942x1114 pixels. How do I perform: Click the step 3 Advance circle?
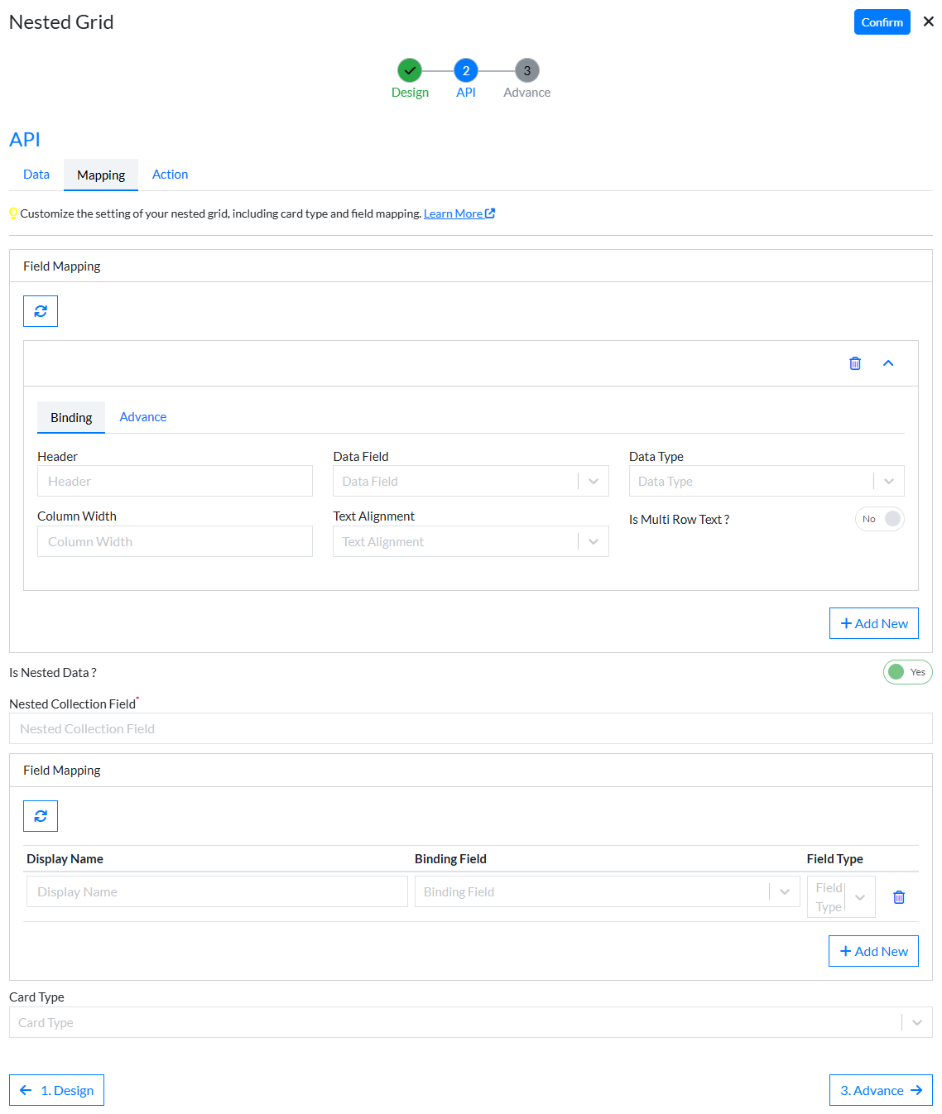[527, 71]
